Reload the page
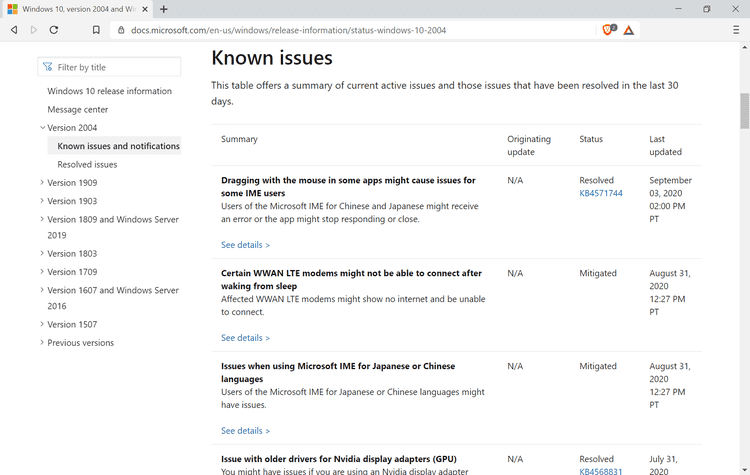Image resolution: width=750 pixels, height=475 pixels. [54, 30]
